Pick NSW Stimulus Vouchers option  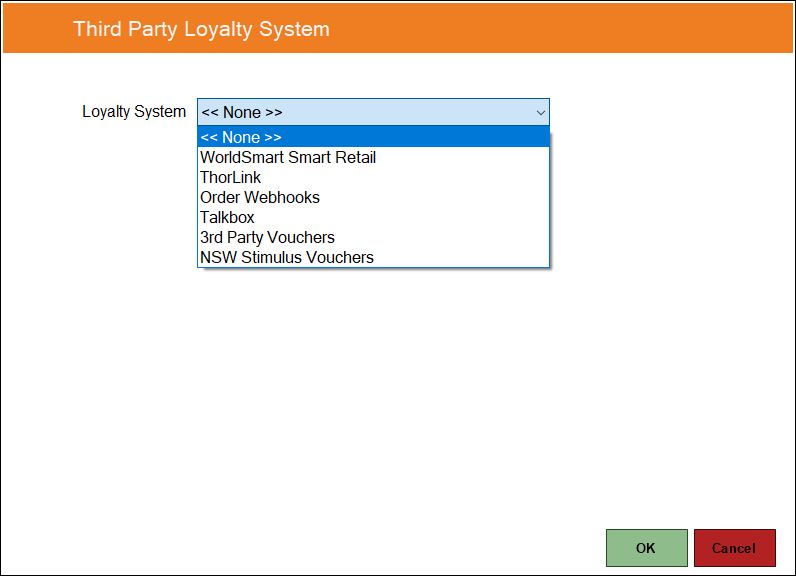(x=373, y=257)
